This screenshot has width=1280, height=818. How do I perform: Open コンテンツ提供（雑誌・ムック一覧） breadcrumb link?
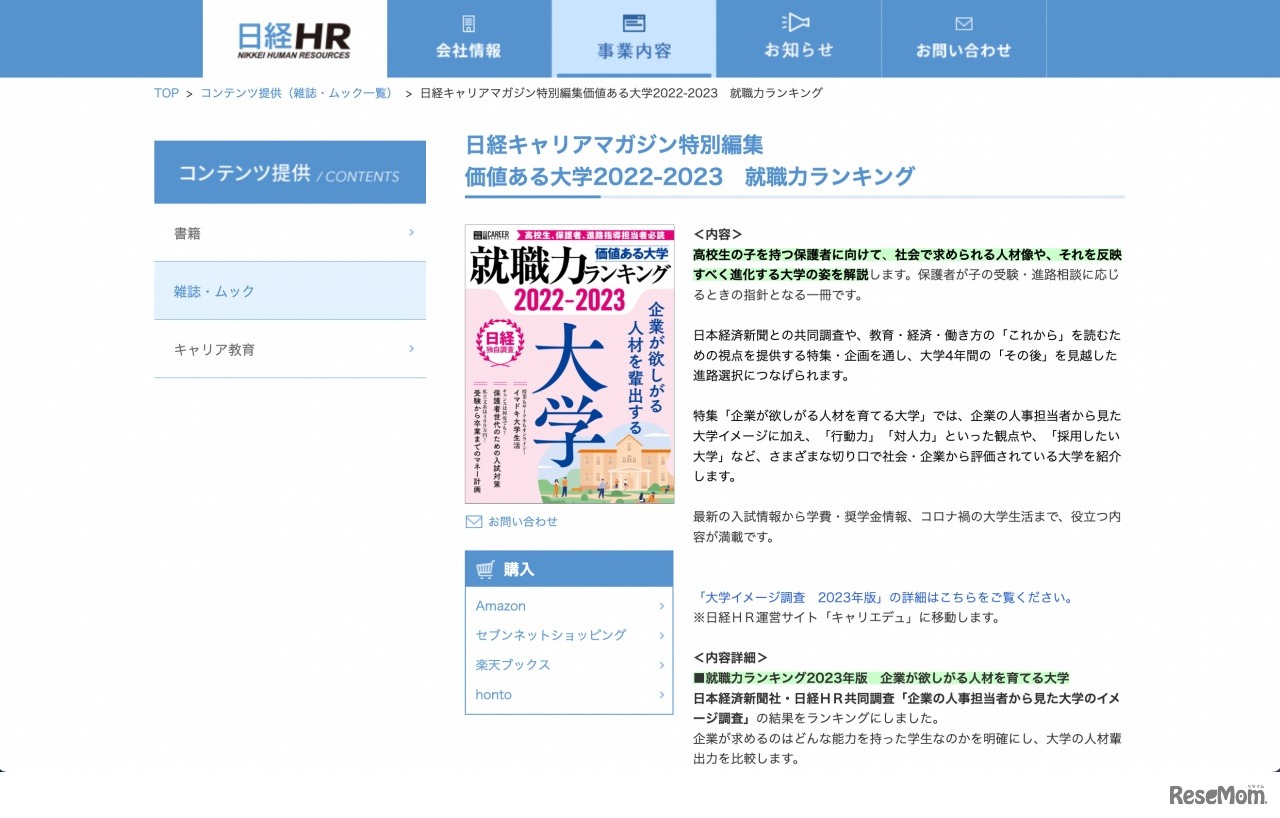point(297,93)
